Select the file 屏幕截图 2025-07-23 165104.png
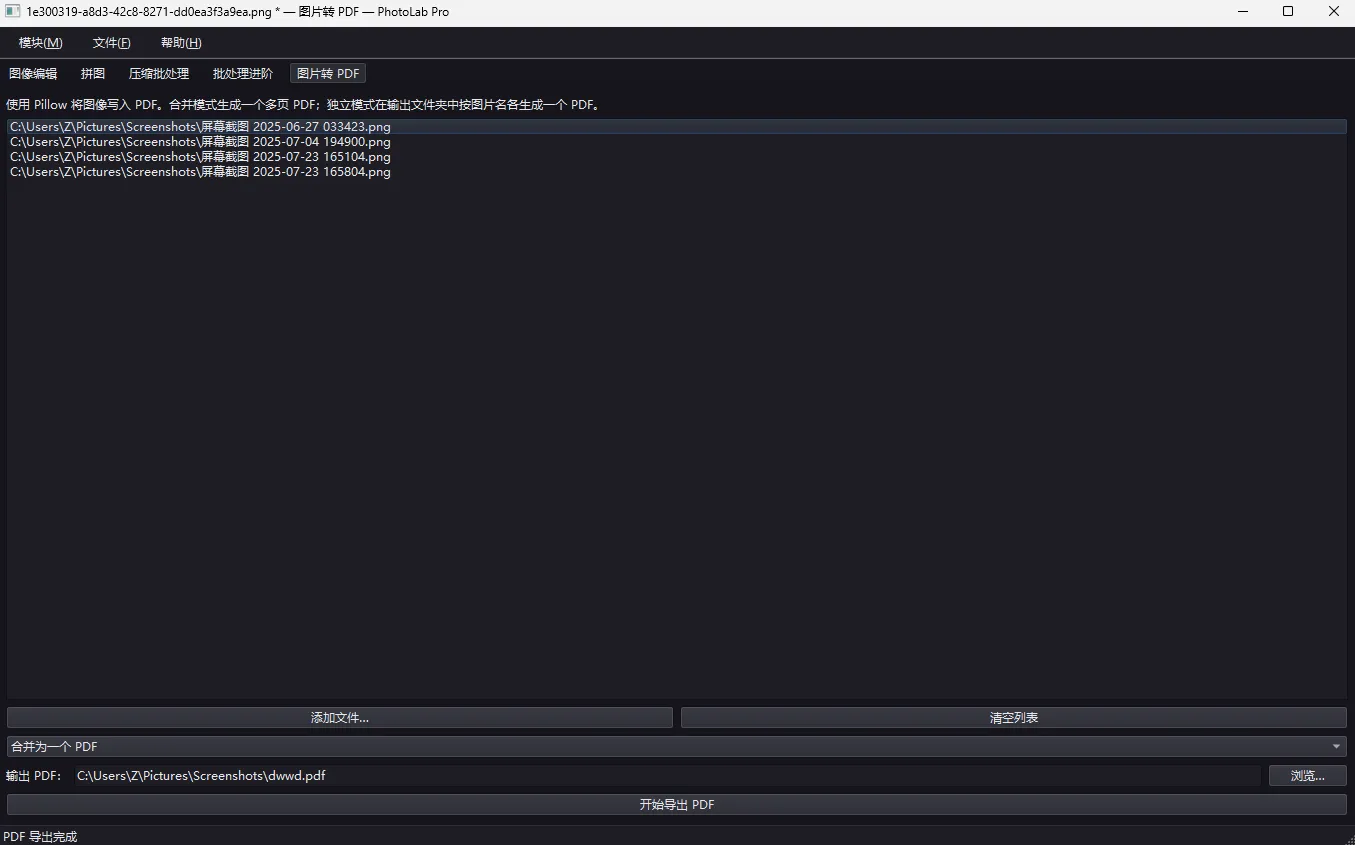 677,157
